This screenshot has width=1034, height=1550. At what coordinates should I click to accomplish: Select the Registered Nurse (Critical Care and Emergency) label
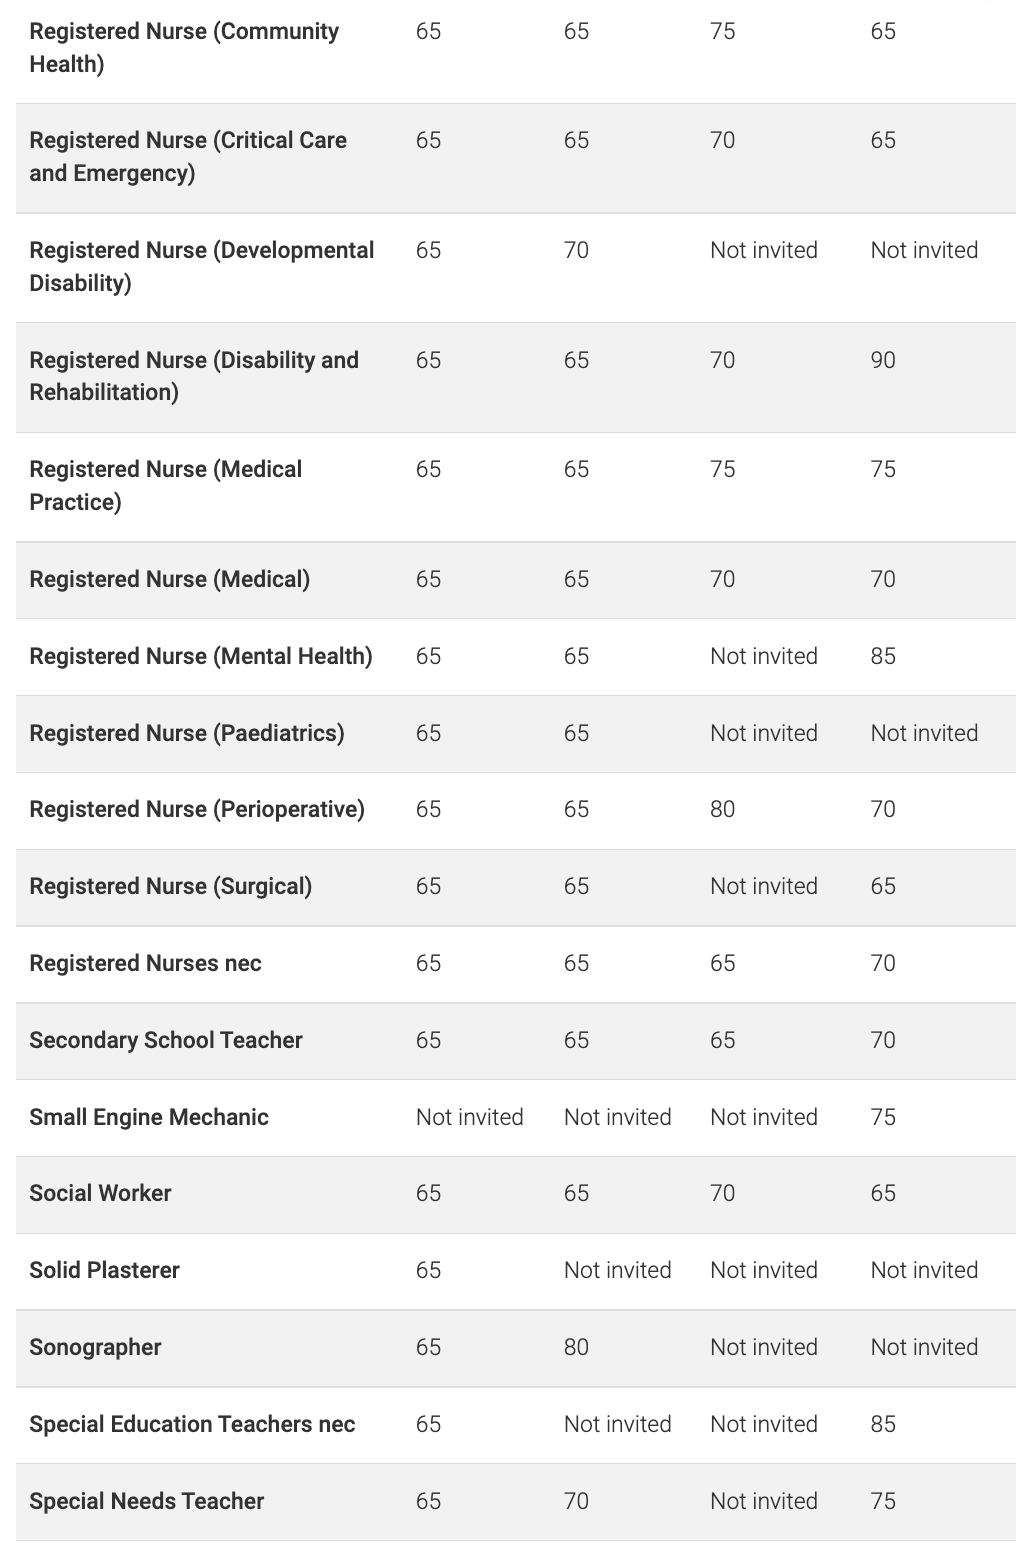pos(188,157)
